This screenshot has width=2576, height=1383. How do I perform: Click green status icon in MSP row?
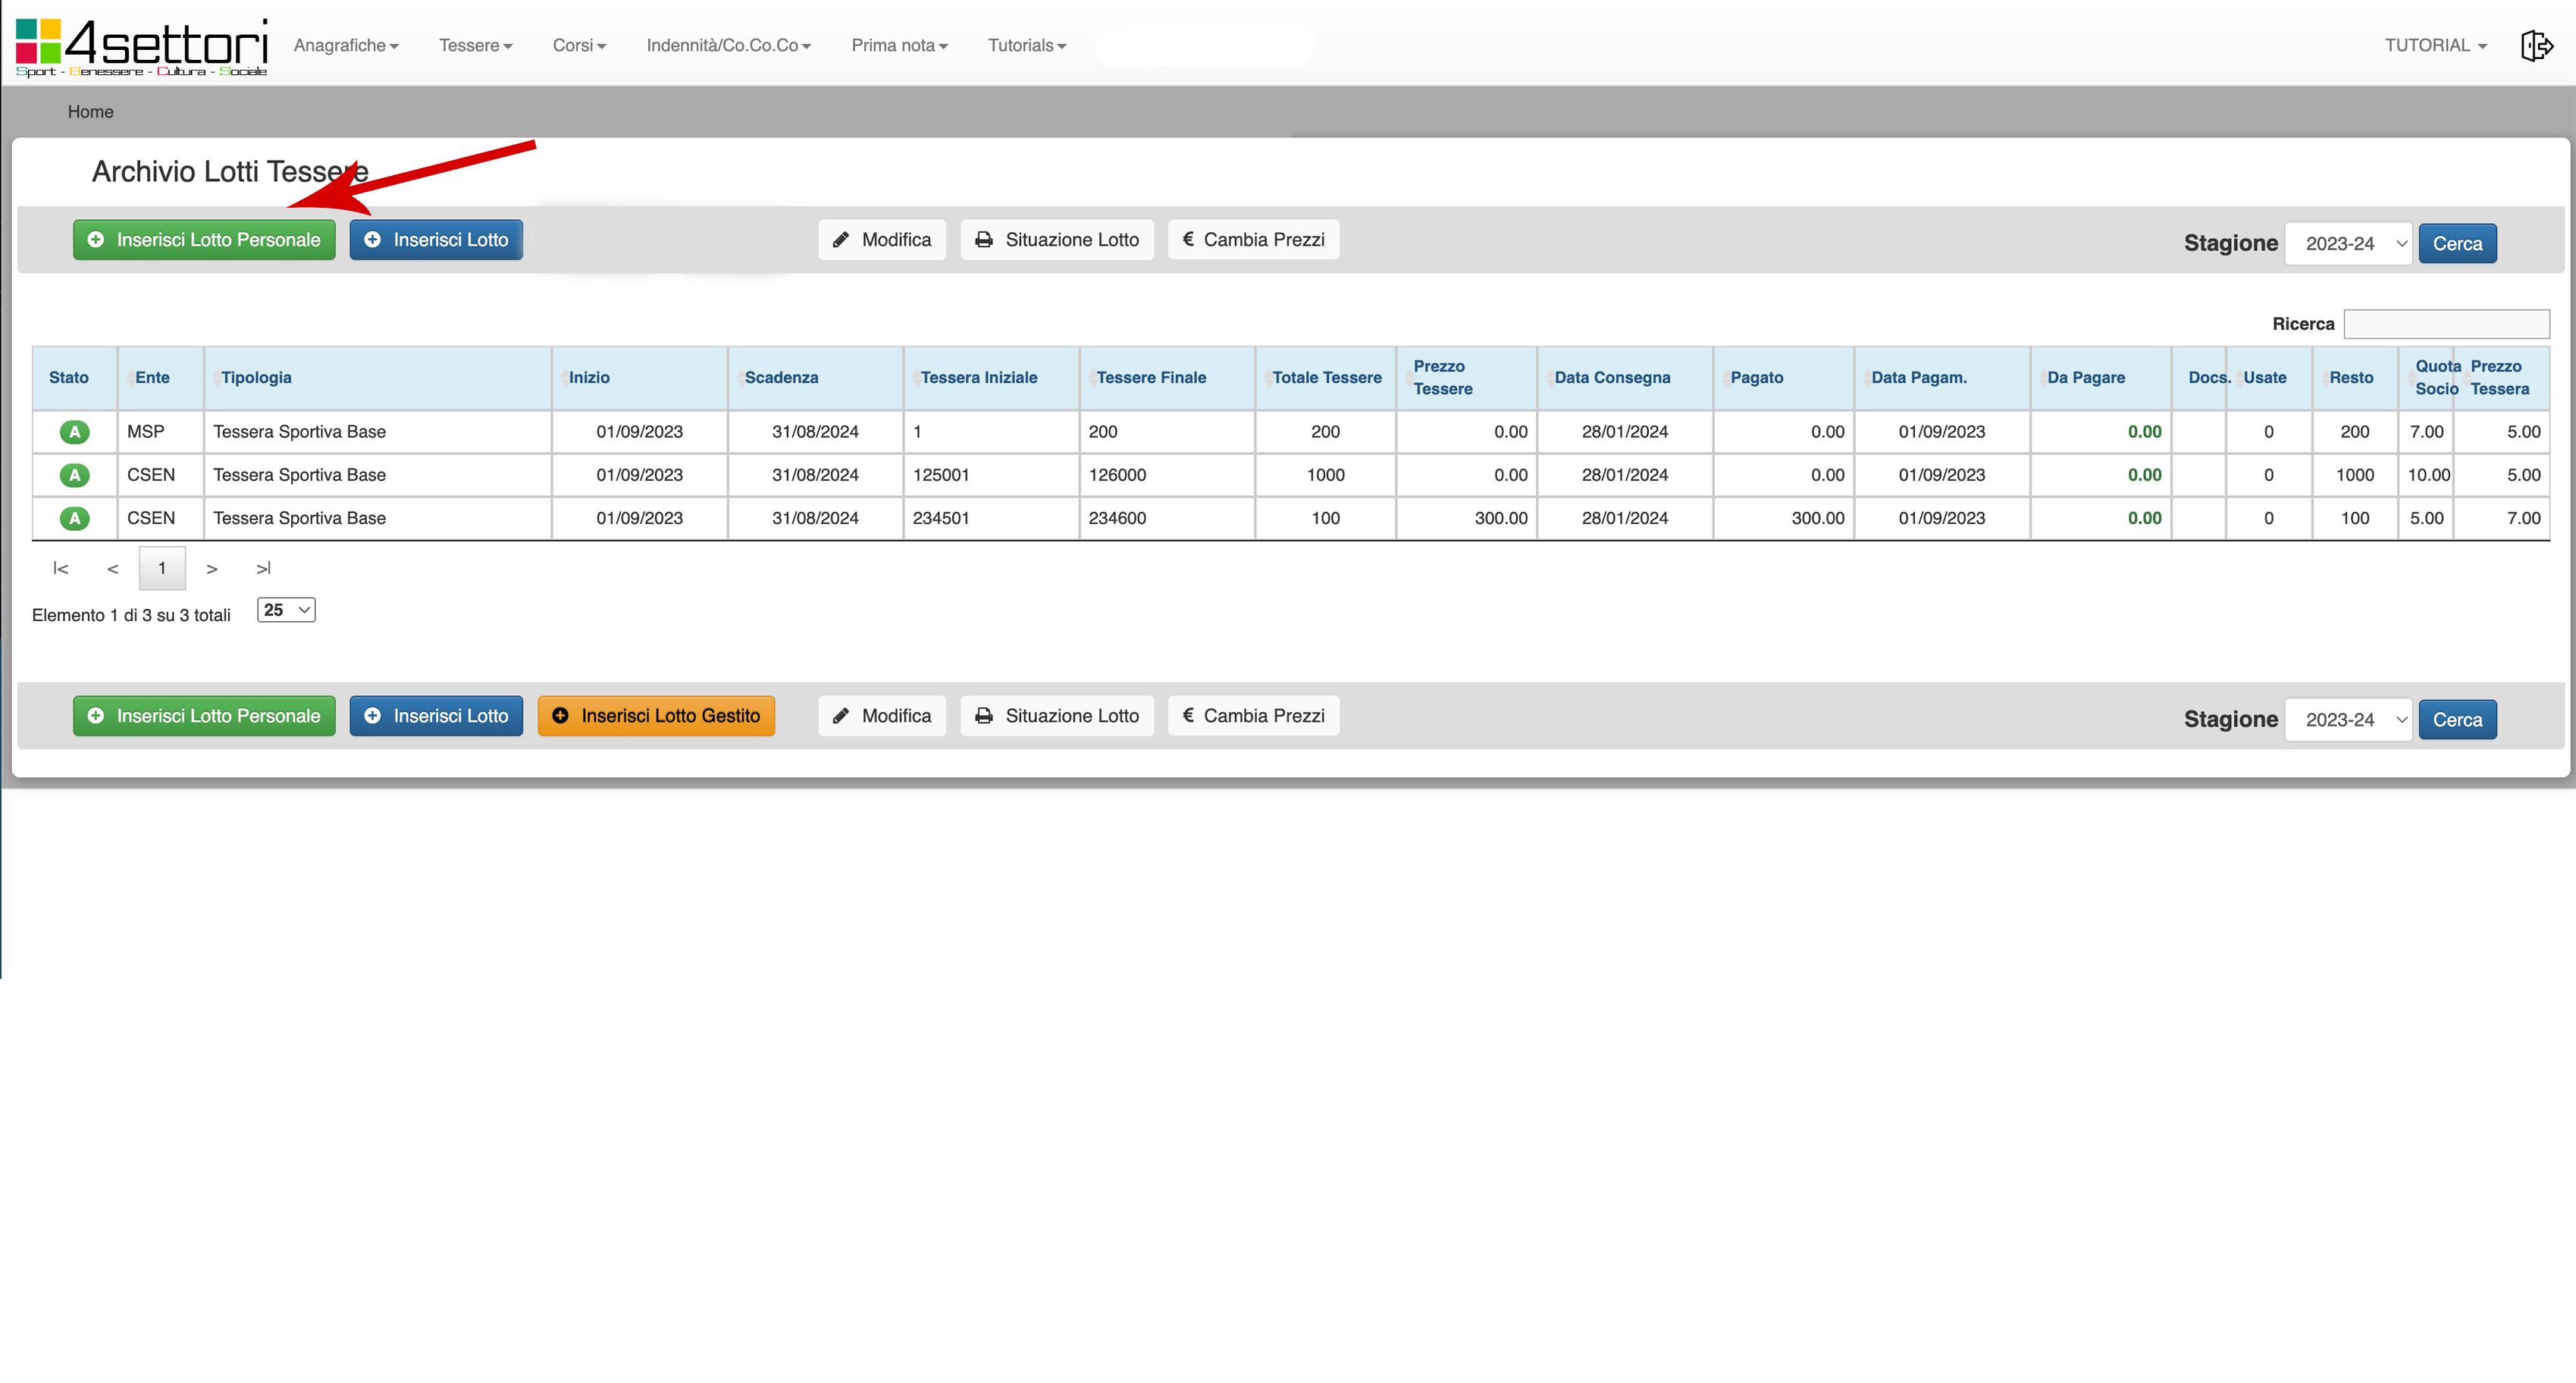(74, 432)
